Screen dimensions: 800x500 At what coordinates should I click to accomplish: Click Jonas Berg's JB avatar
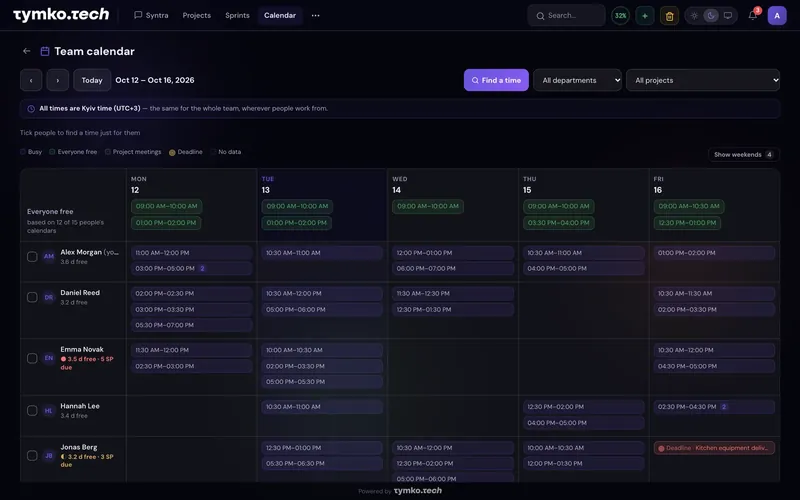point(49,456)
